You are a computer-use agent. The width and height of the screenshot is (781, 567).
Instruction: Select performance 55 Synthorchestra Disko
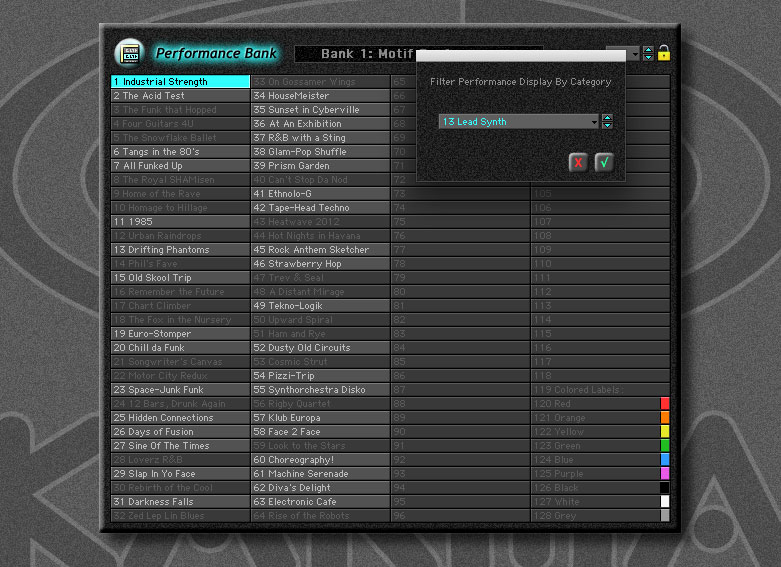point(320,390)
